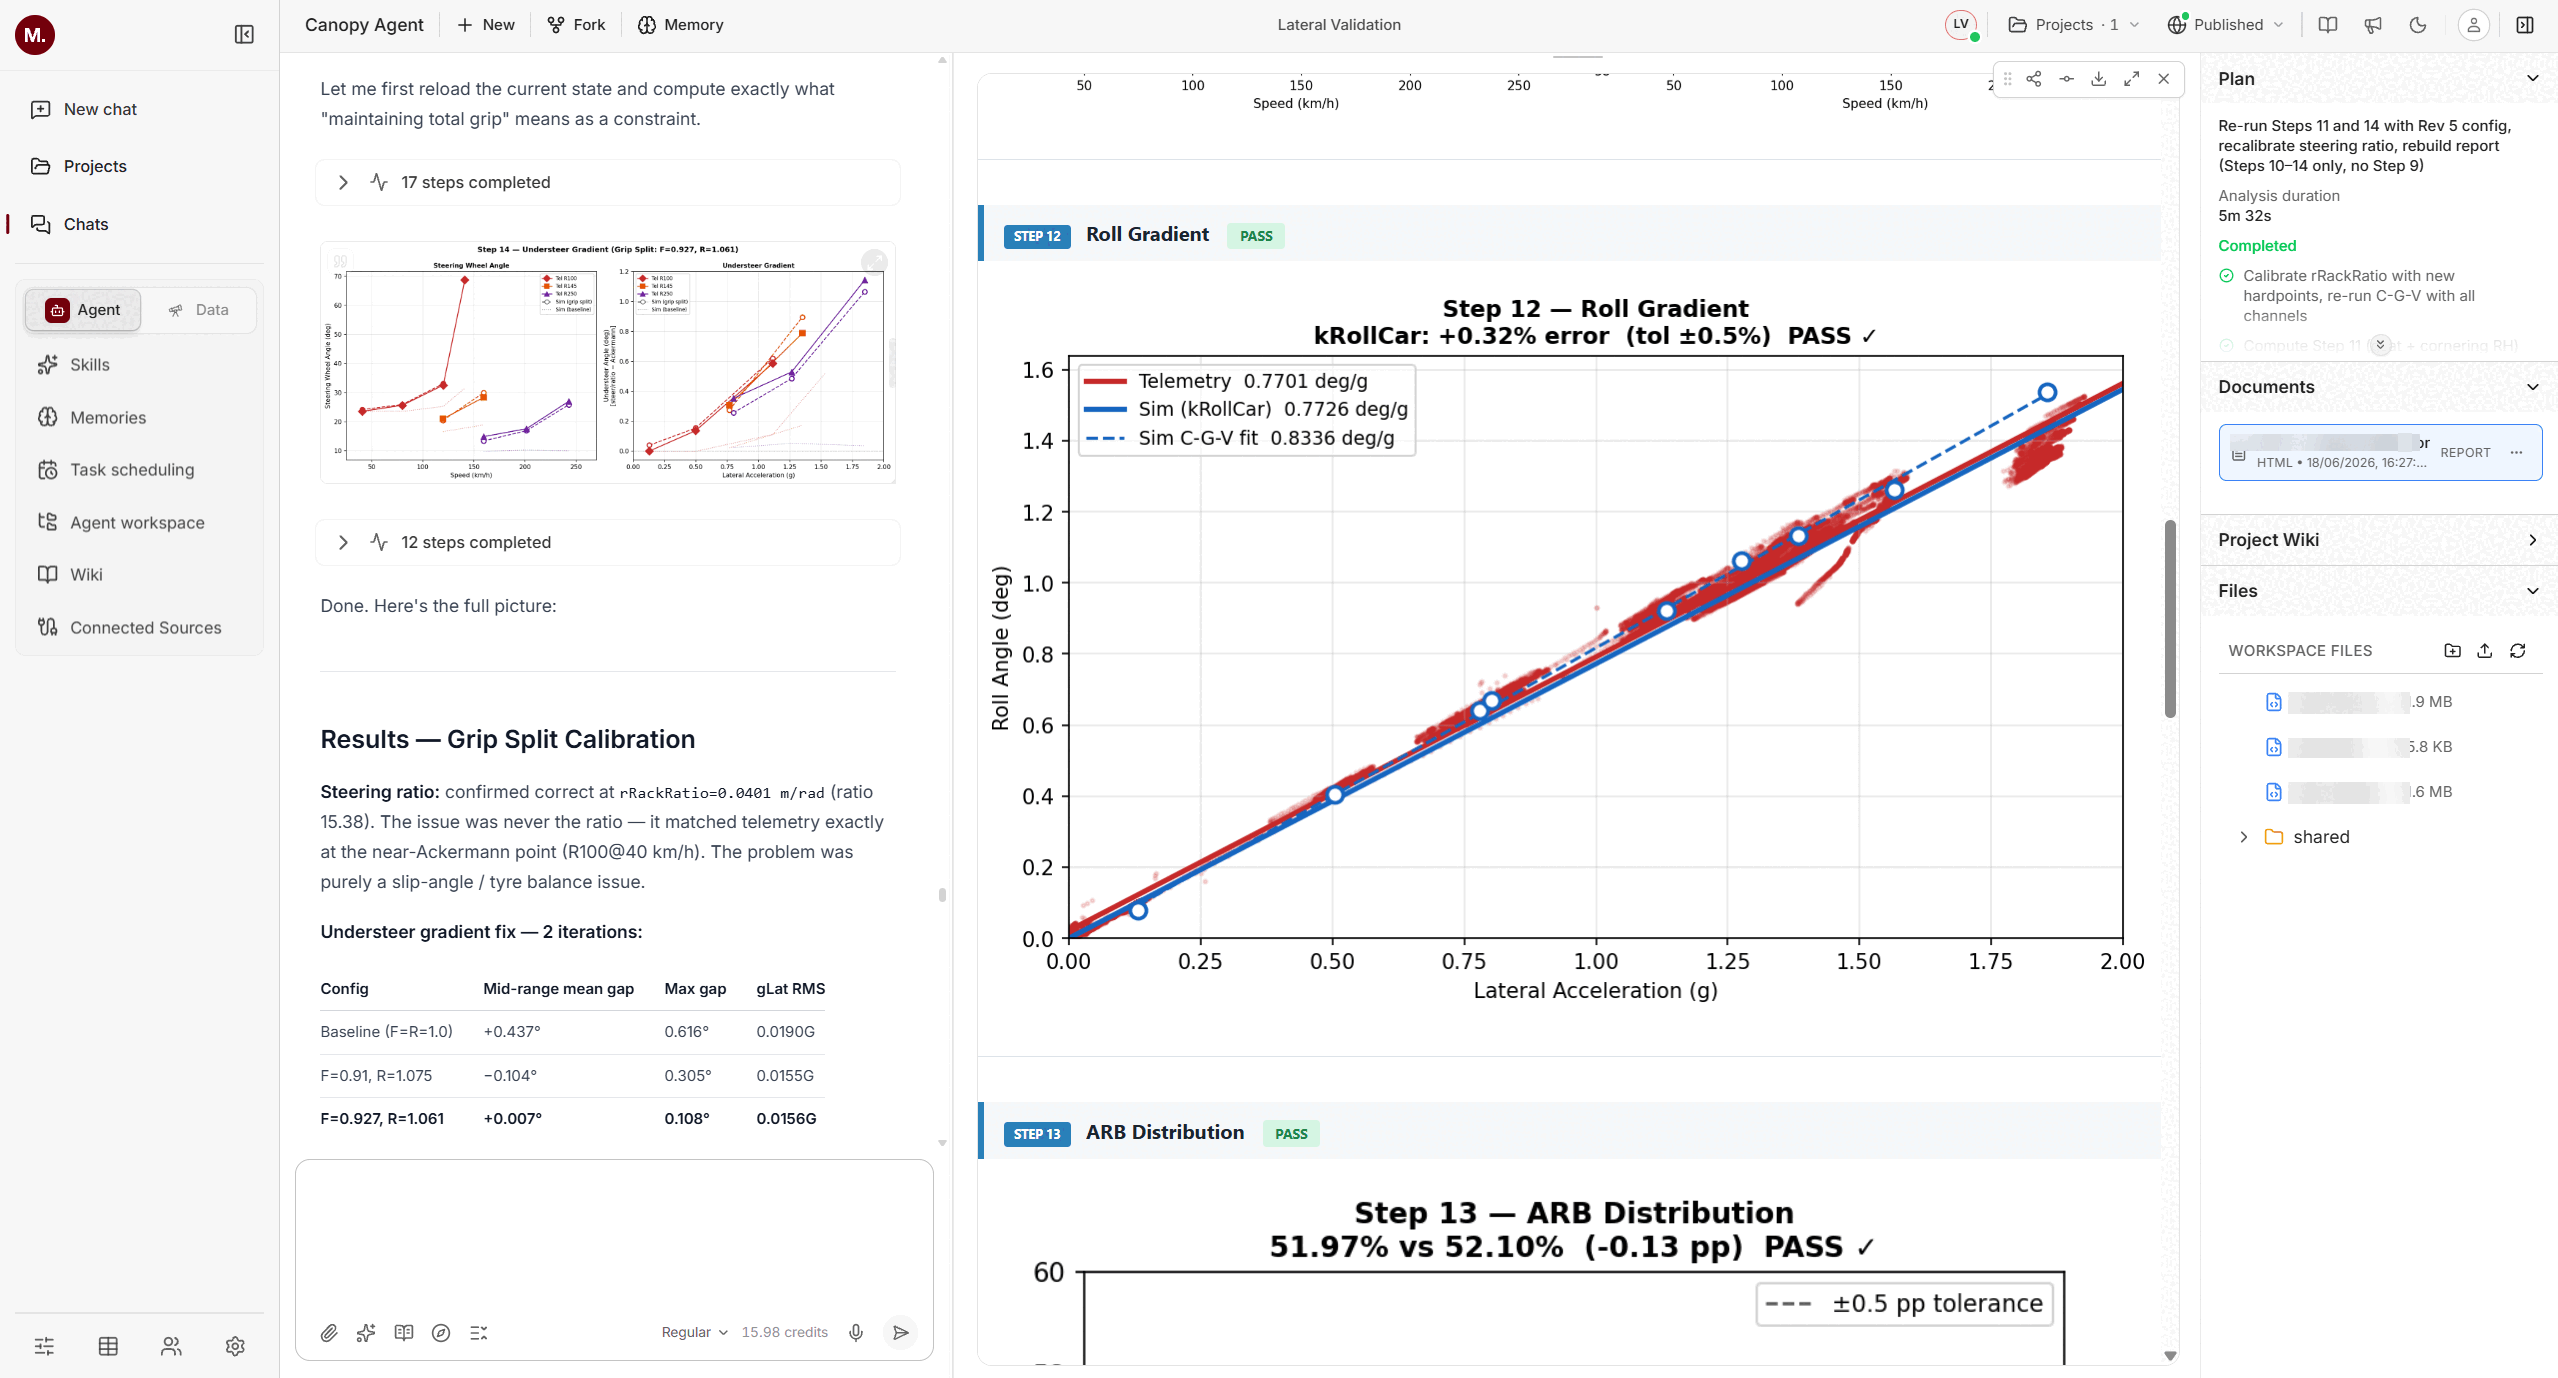The image size is (2558, 1378).
Task: Expand the 17 steps completed section
Action: tap(608, 182)
